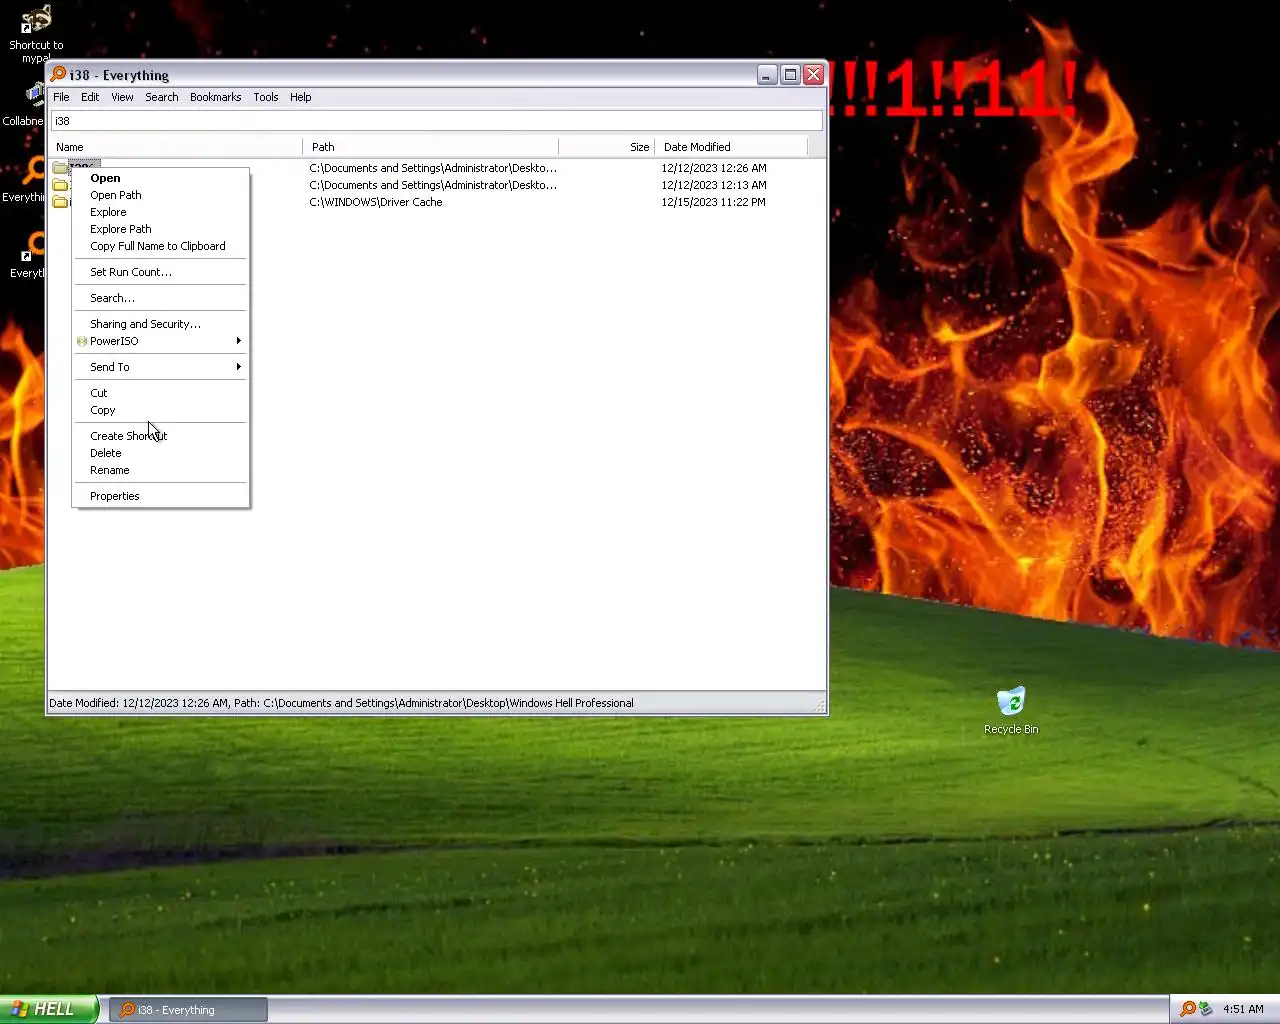
Task: Click the HELL start button
Action: click(49, 1009)
